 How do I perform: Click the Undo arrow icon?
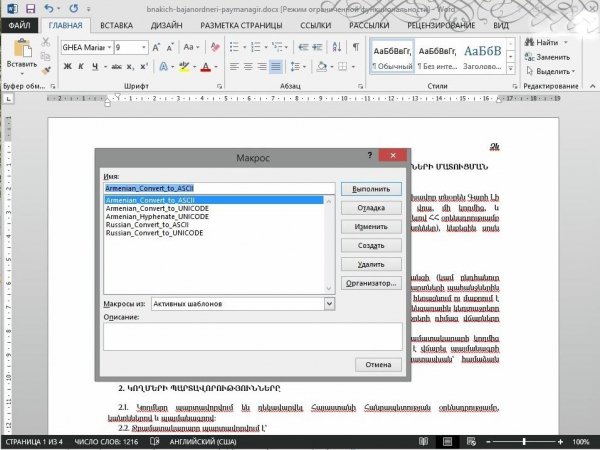click(x=49, y=8)
